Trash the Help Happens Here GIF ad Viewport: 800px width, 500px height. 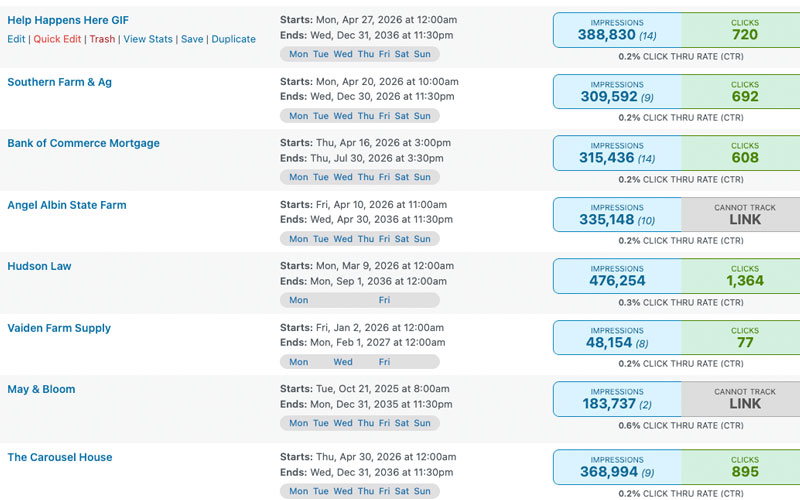(102, 39)
